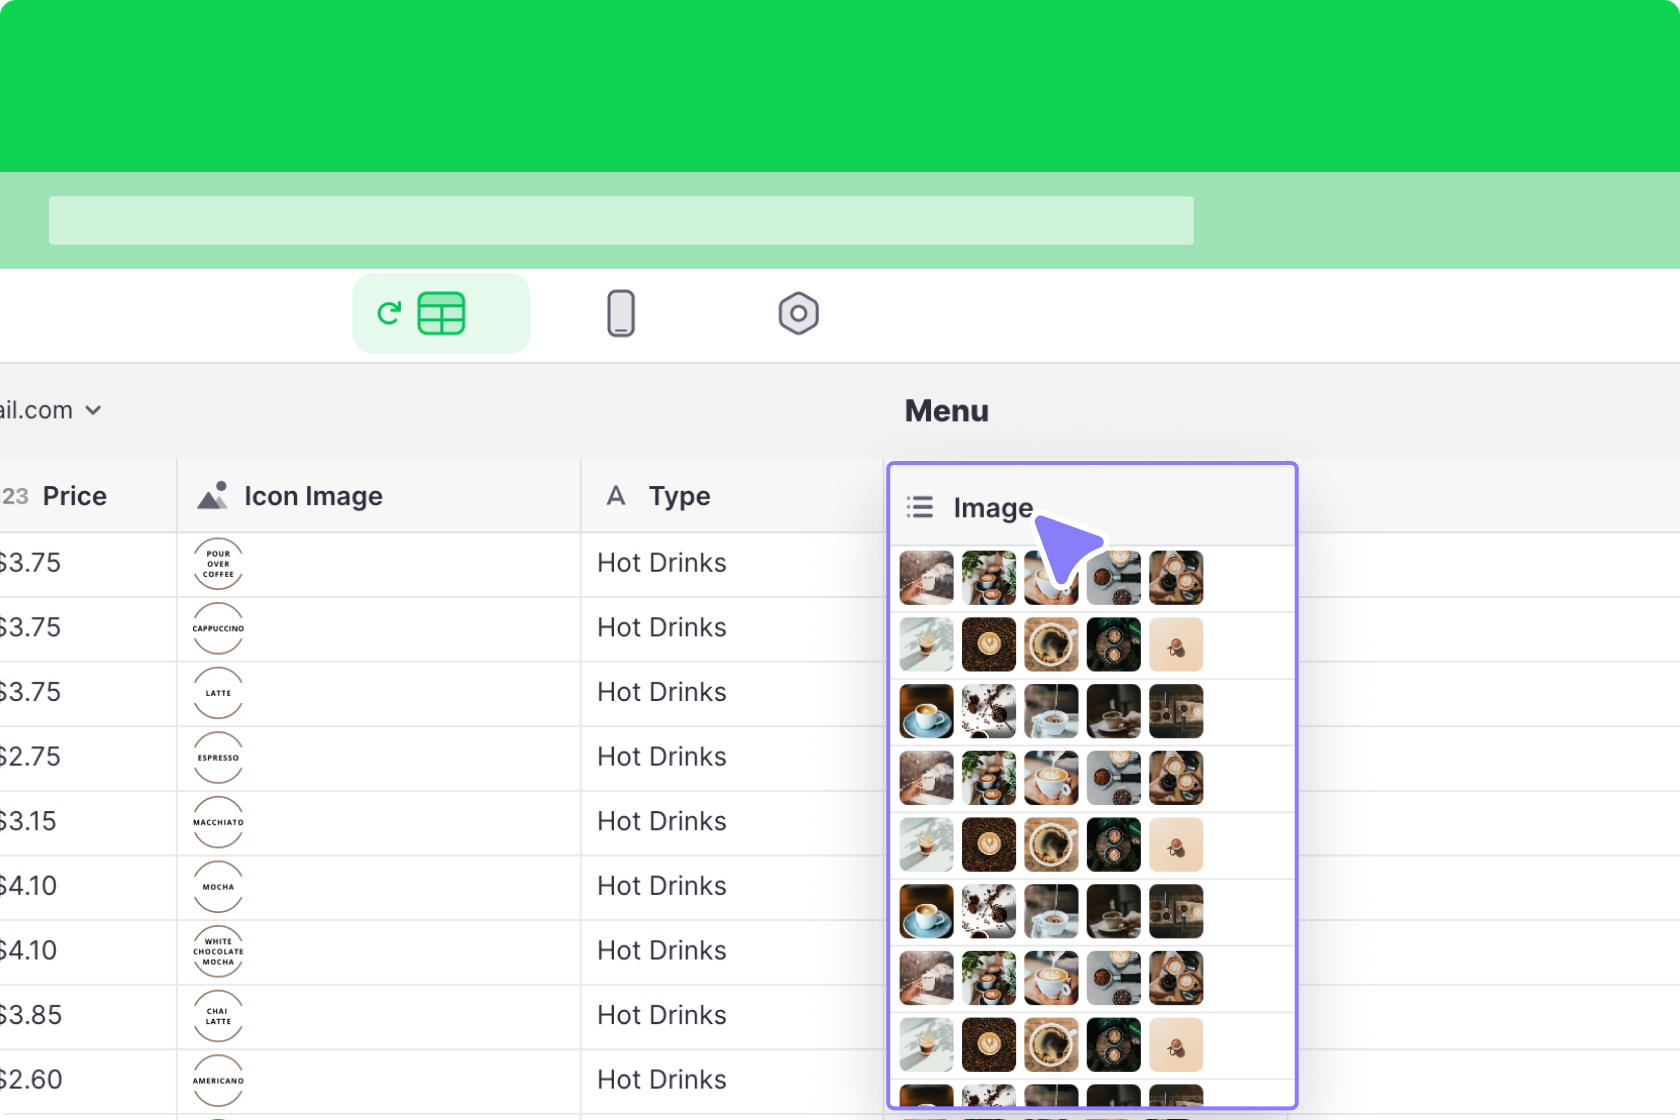Select the blue coffee cup image thumbnail
Viewport: 1680px width, 1120px height.
[x=925, y=711]
